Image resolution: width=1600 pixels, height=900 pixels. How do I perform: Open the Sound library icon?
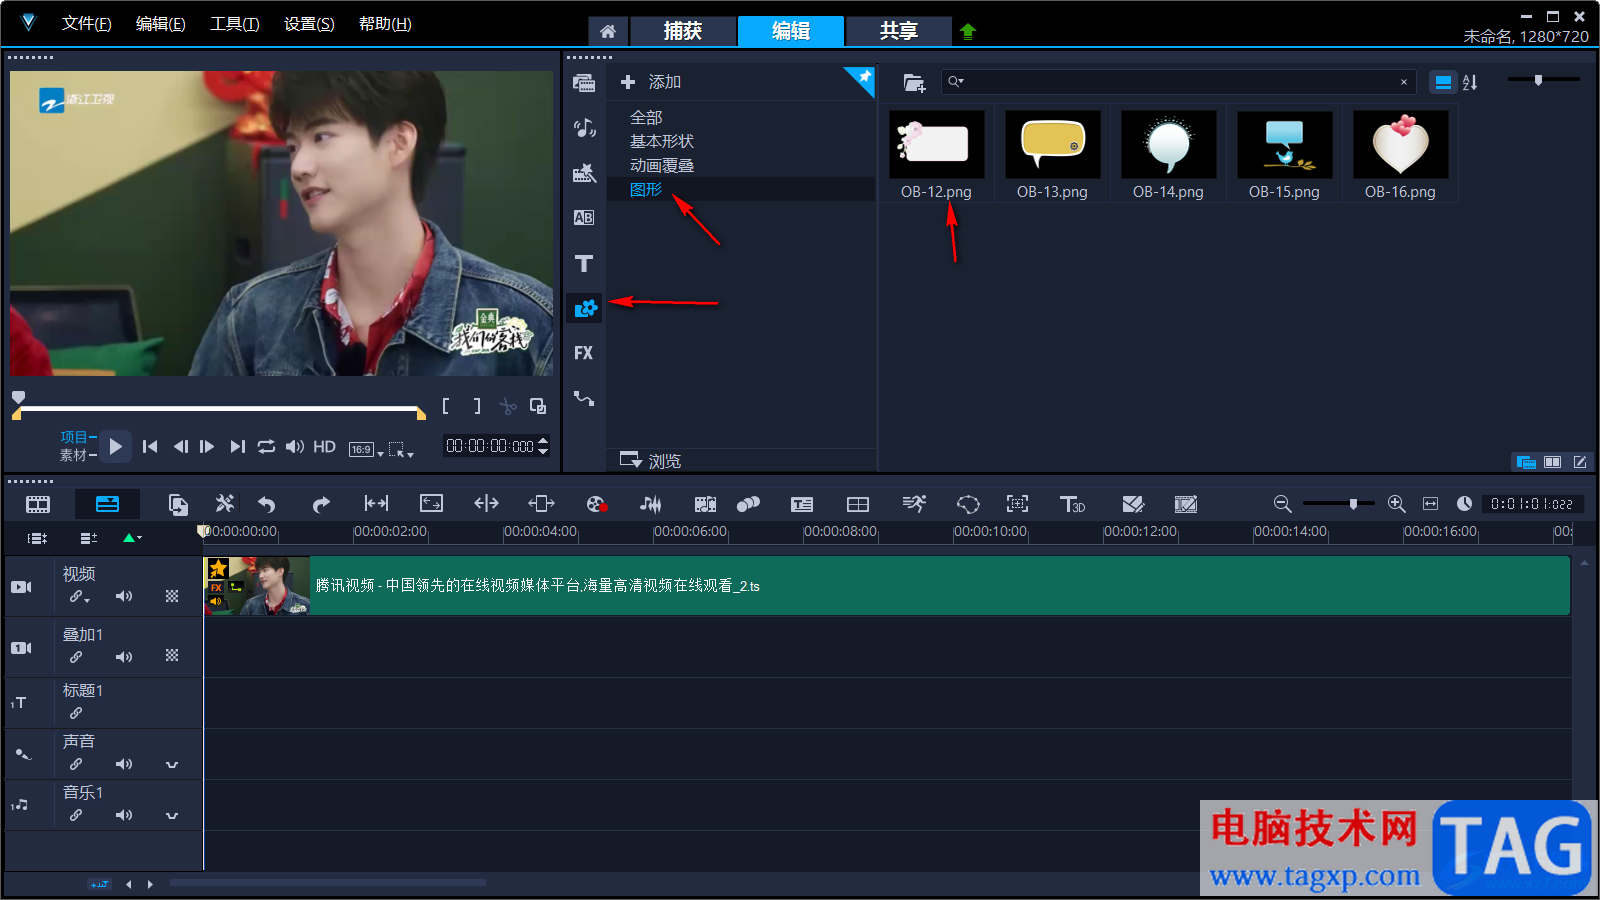click(584, 127)
